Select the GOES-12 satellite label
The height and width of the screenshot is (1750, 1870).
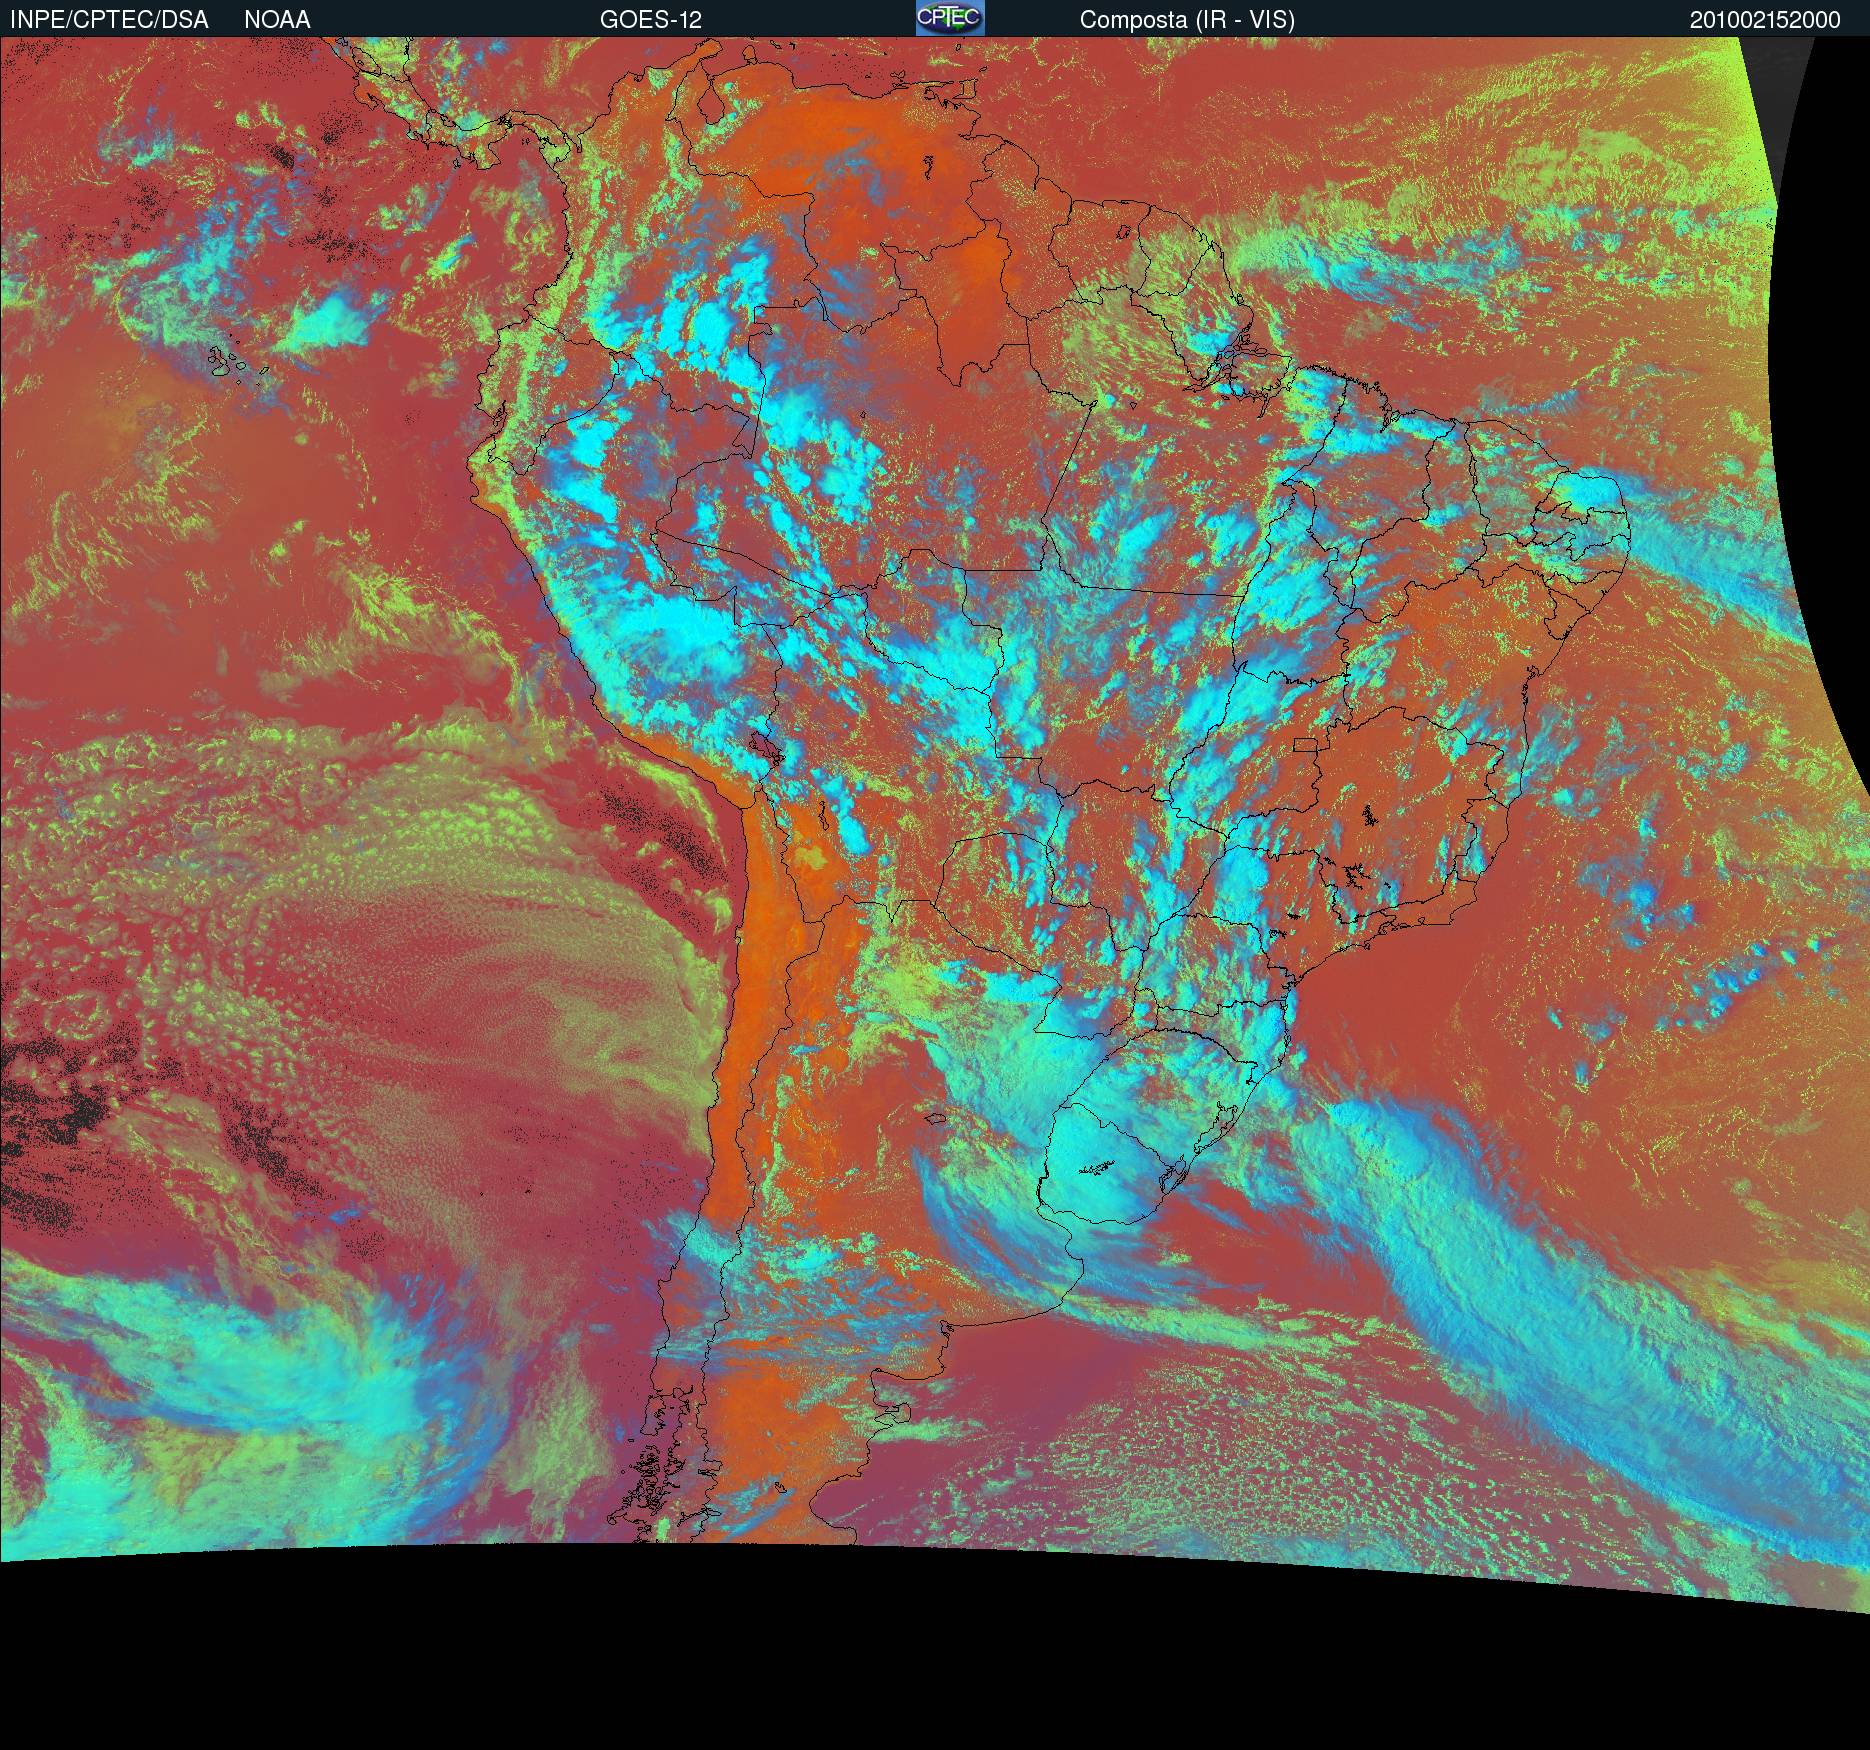point(651,20)
